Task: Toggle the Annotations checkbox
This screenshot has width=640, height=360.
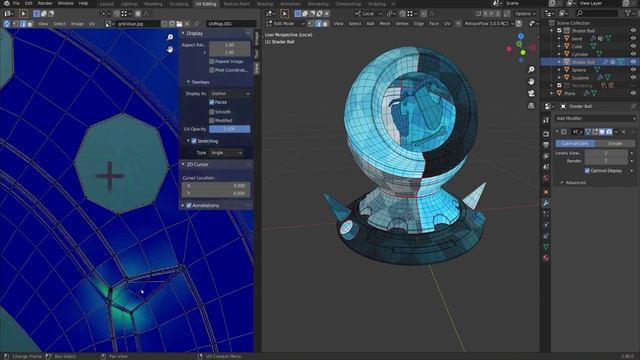Action: 189,205
